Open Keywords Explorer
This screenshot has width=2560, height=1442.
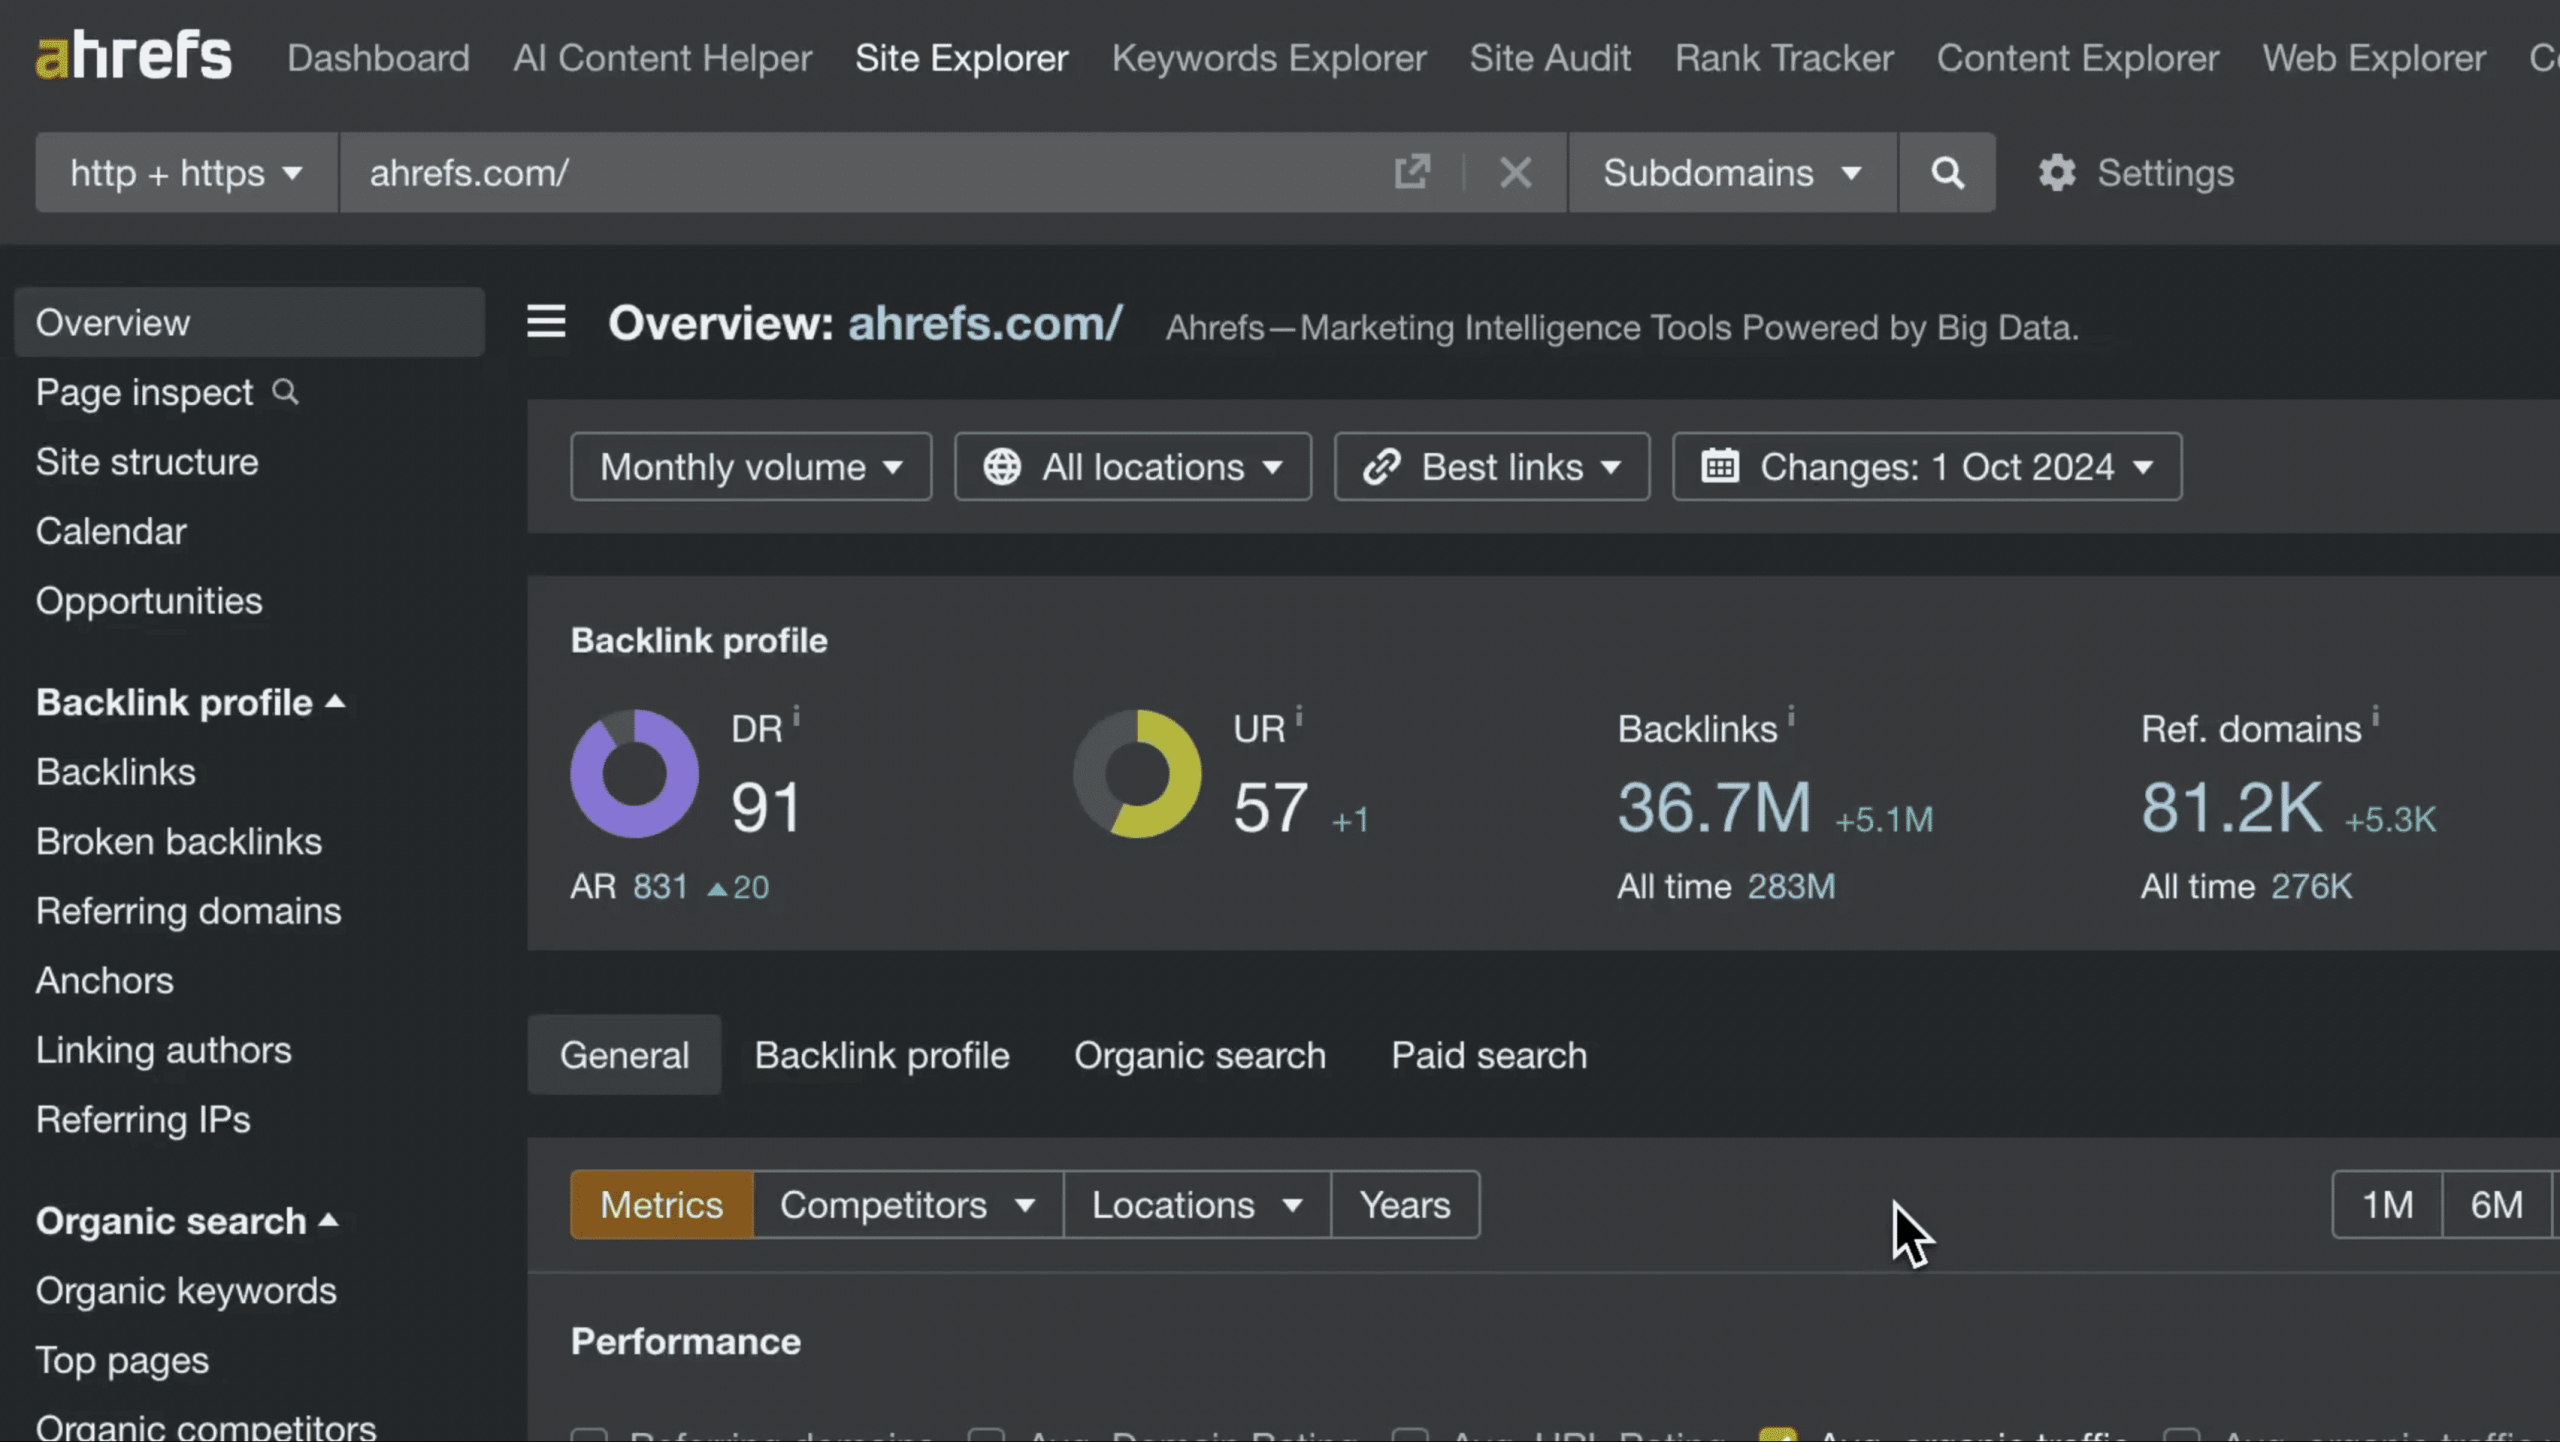[x=1269, y=58]
